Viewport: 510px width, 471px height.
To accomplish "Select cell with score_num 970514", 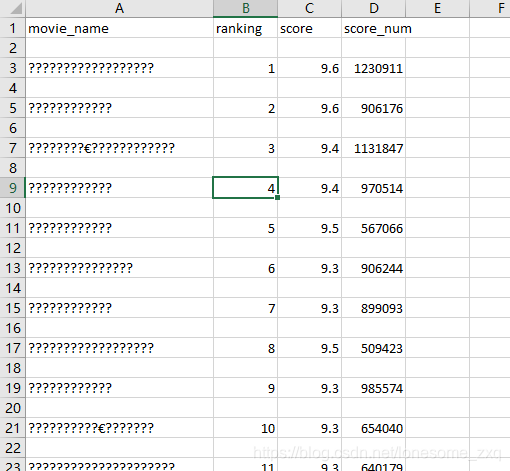I will pyautogui.click(x=373, y=188).
